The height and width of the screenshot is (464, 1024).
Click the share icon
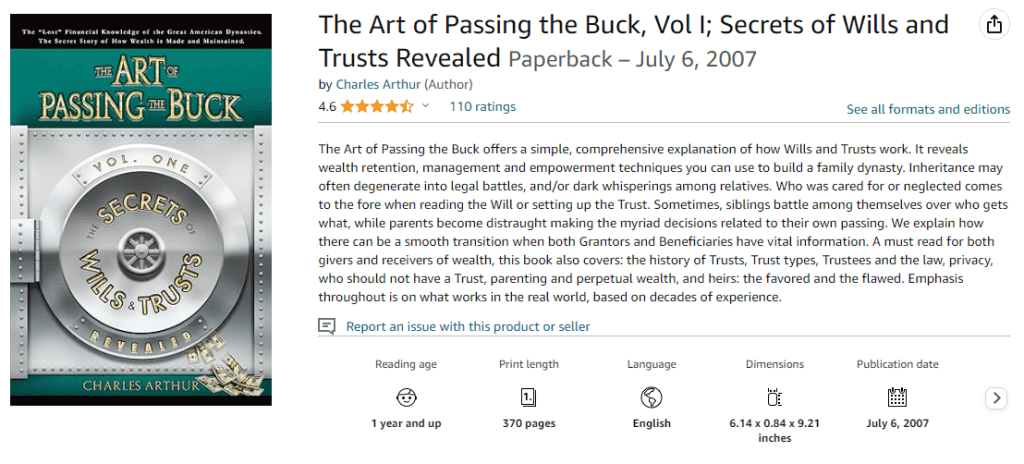coord(993,26)
